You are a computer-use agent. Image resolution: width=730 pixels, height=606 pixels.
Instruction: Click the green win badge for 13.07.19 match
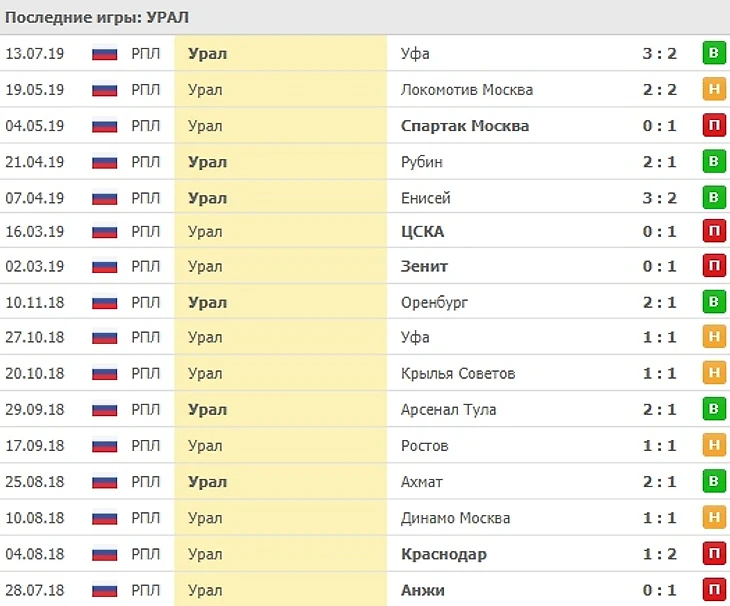(713, 54)
